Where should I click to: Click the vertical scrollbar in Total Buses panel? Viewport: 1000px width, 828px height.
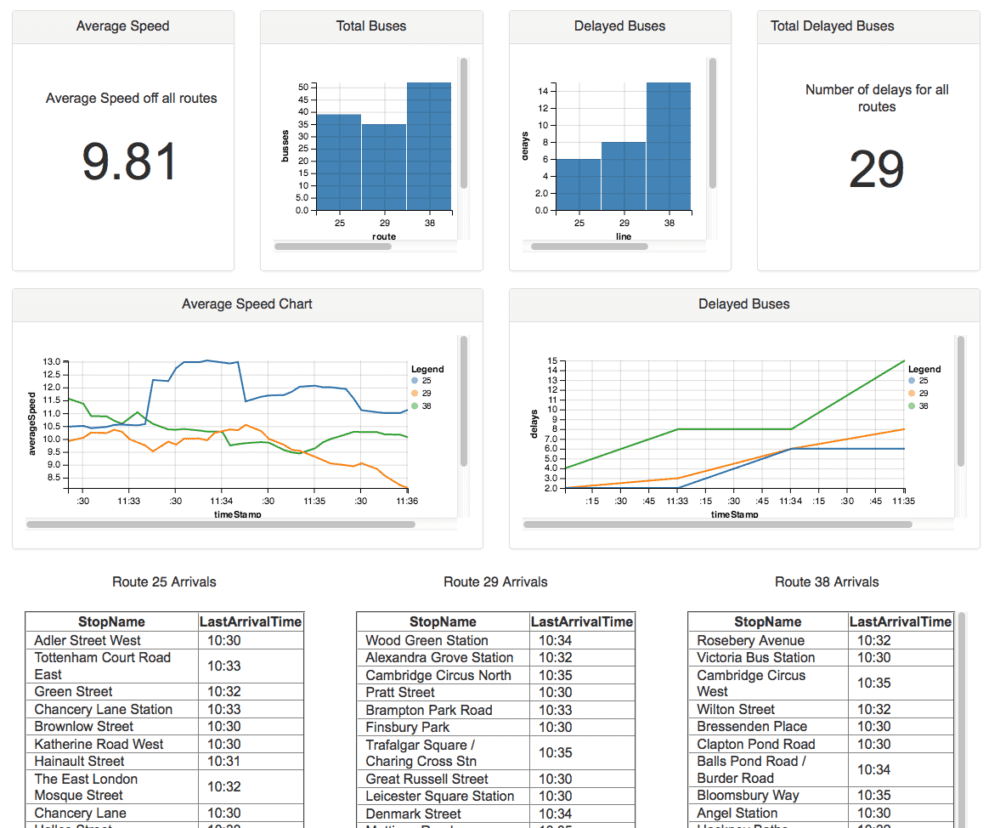[x=464, y=122]
